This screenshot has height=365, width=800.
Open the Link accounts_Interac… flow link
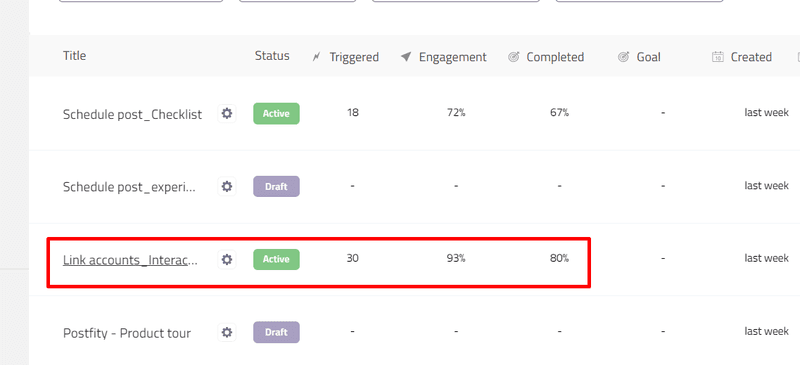pyautogui.click(x=130, y=260)
